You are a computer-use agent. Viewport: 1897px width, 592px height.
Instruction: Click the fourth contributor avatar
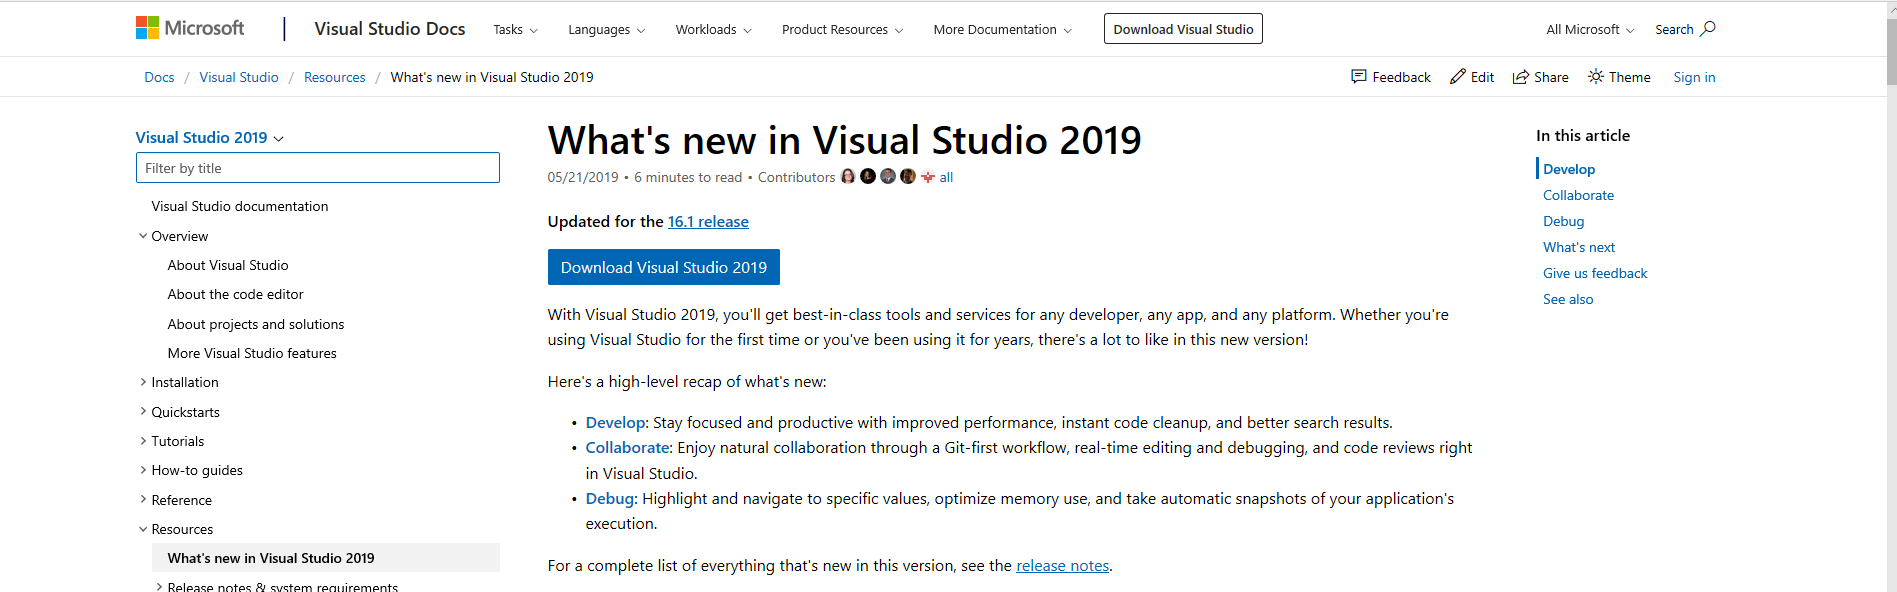(908, 176)
